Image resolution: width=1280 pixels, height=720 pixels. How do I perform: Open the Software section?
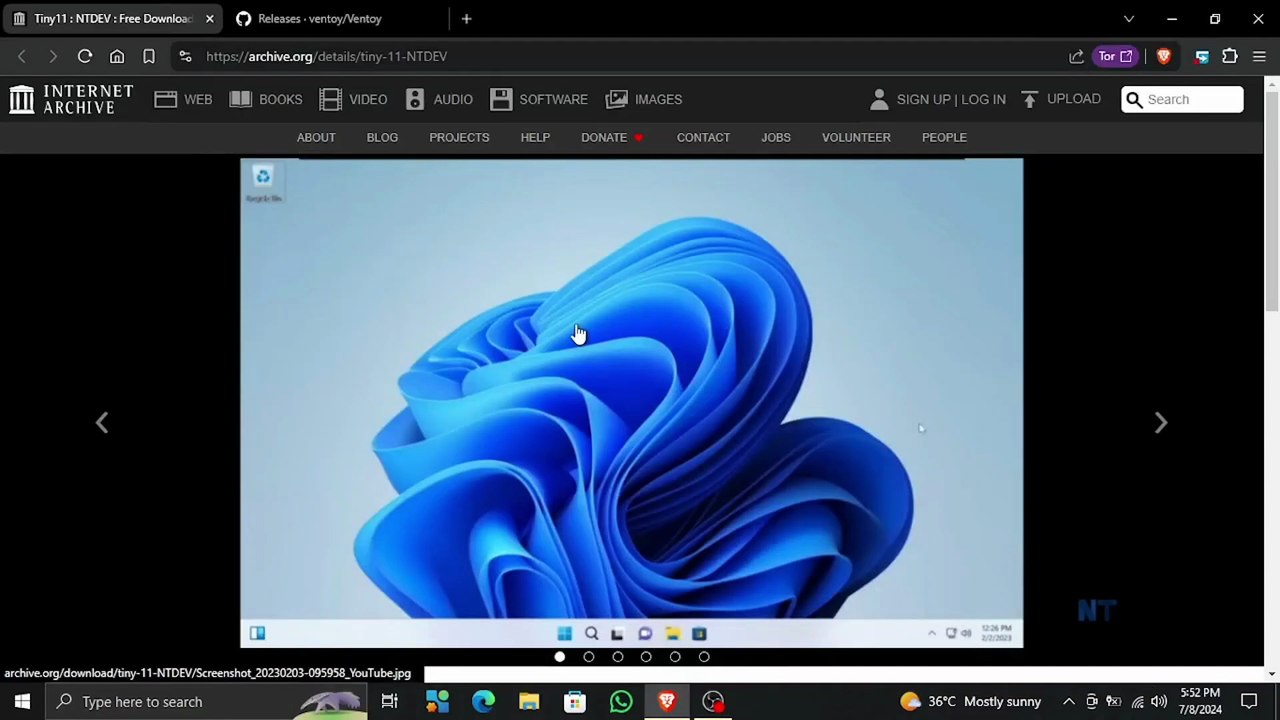point(539,99)
